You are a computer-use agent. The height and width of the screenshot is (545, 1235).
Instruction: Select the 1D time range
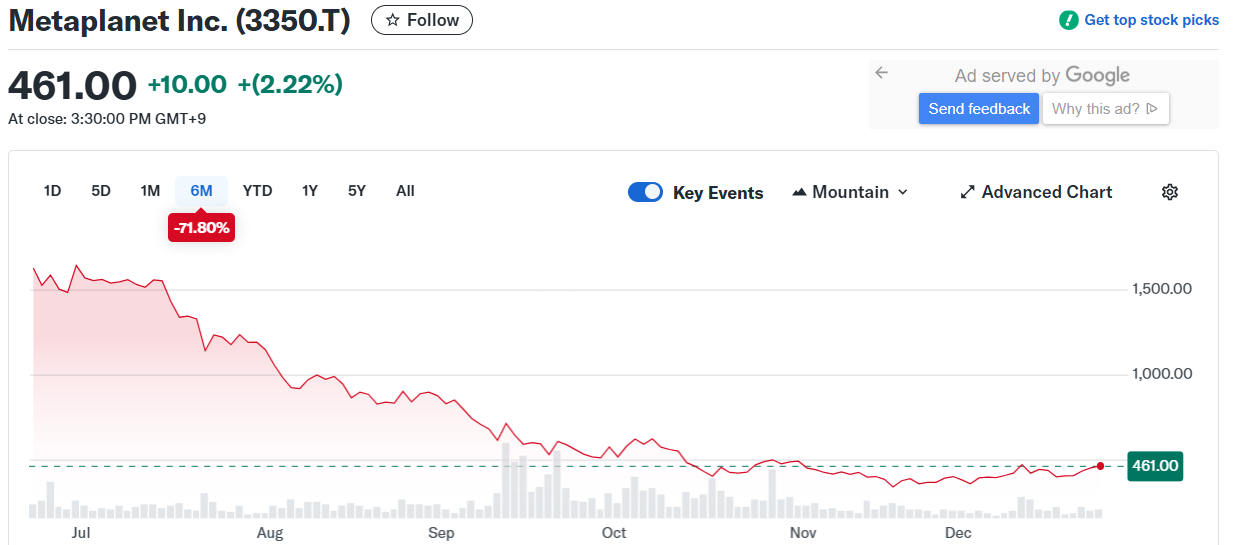point(52,191)
